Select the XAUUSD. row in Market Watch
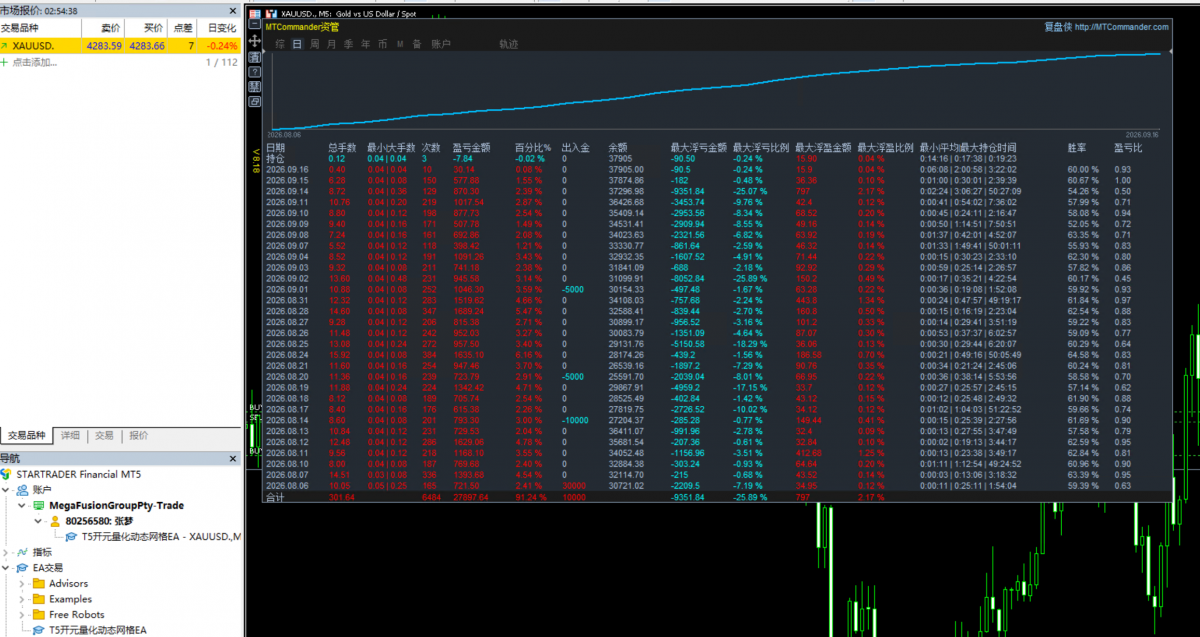 [x=120, y=46]
